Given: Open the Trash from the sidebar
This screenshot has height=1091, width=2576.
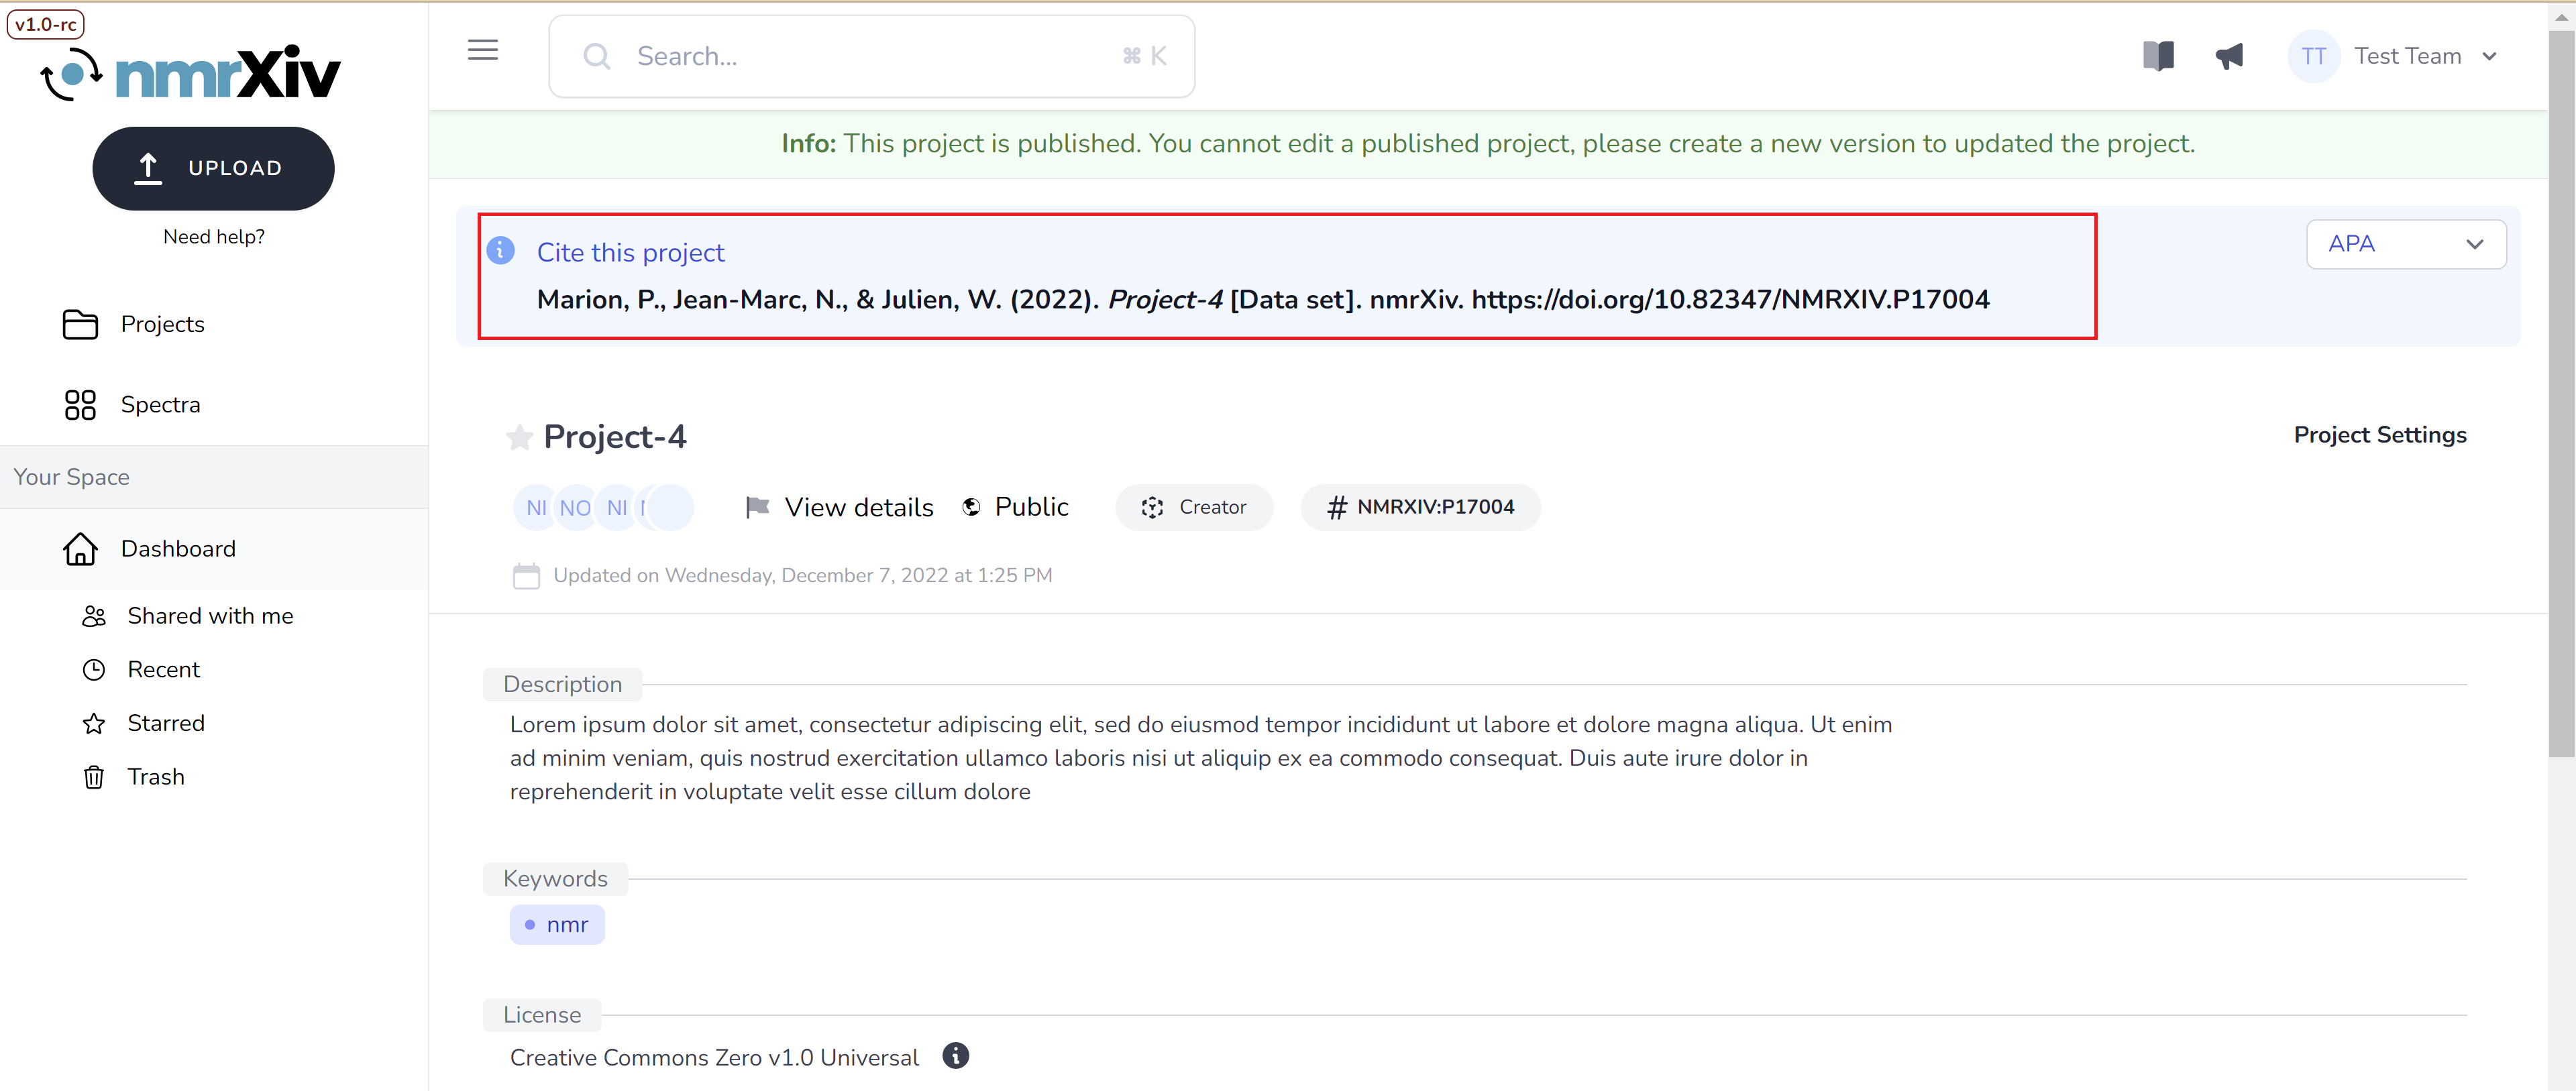Looking at the screenshot, I should 155,776.
